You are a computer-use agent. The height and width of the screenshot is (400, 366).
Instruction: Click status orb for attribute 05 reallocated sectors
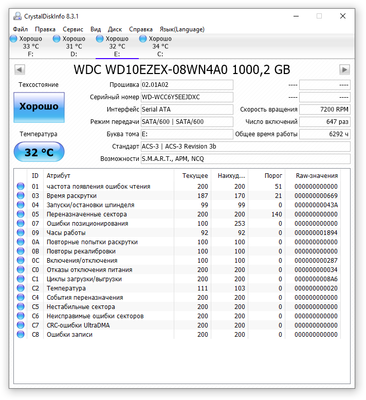click(x=21, y=214)
